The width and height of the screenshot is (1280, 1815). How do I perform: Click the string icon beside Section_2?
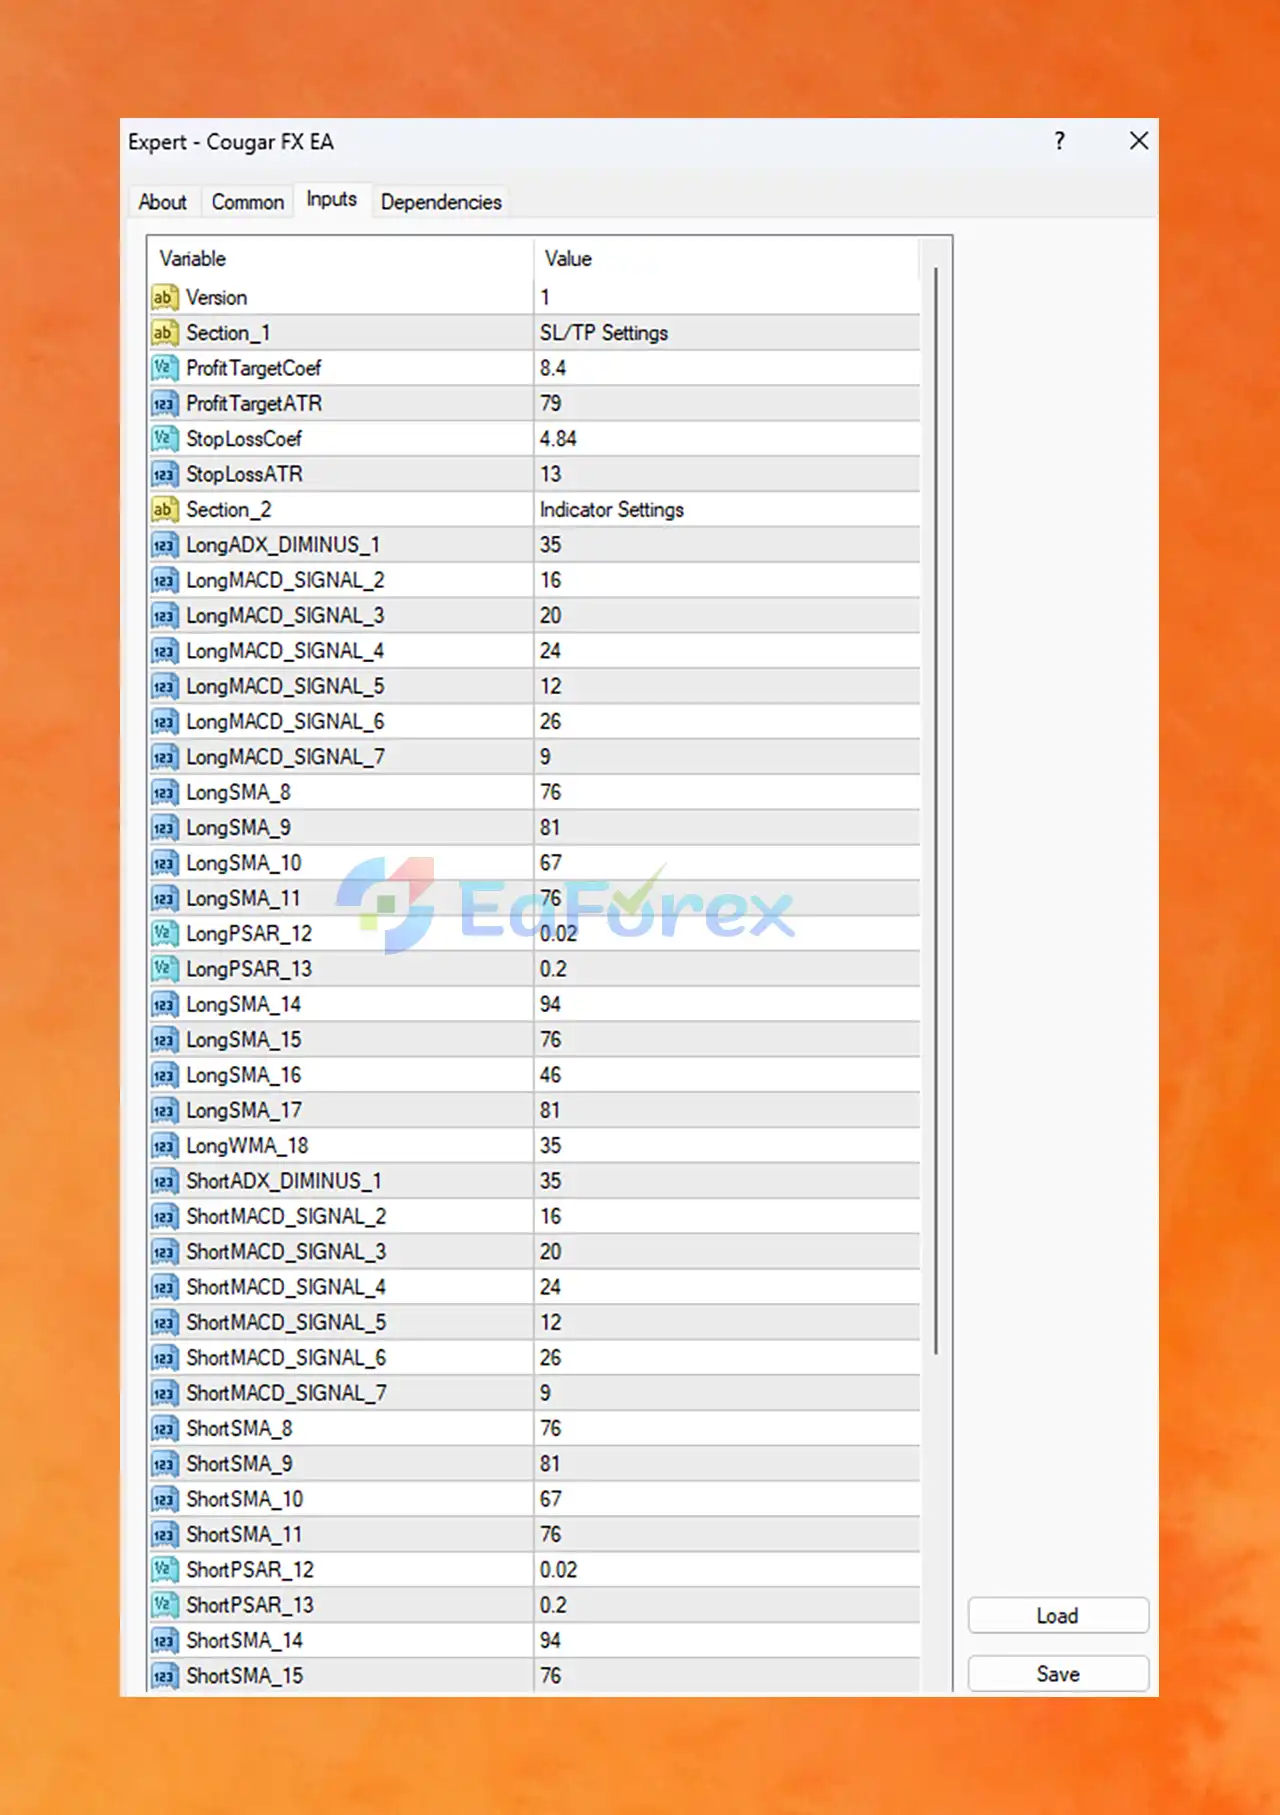click(164, 510)
